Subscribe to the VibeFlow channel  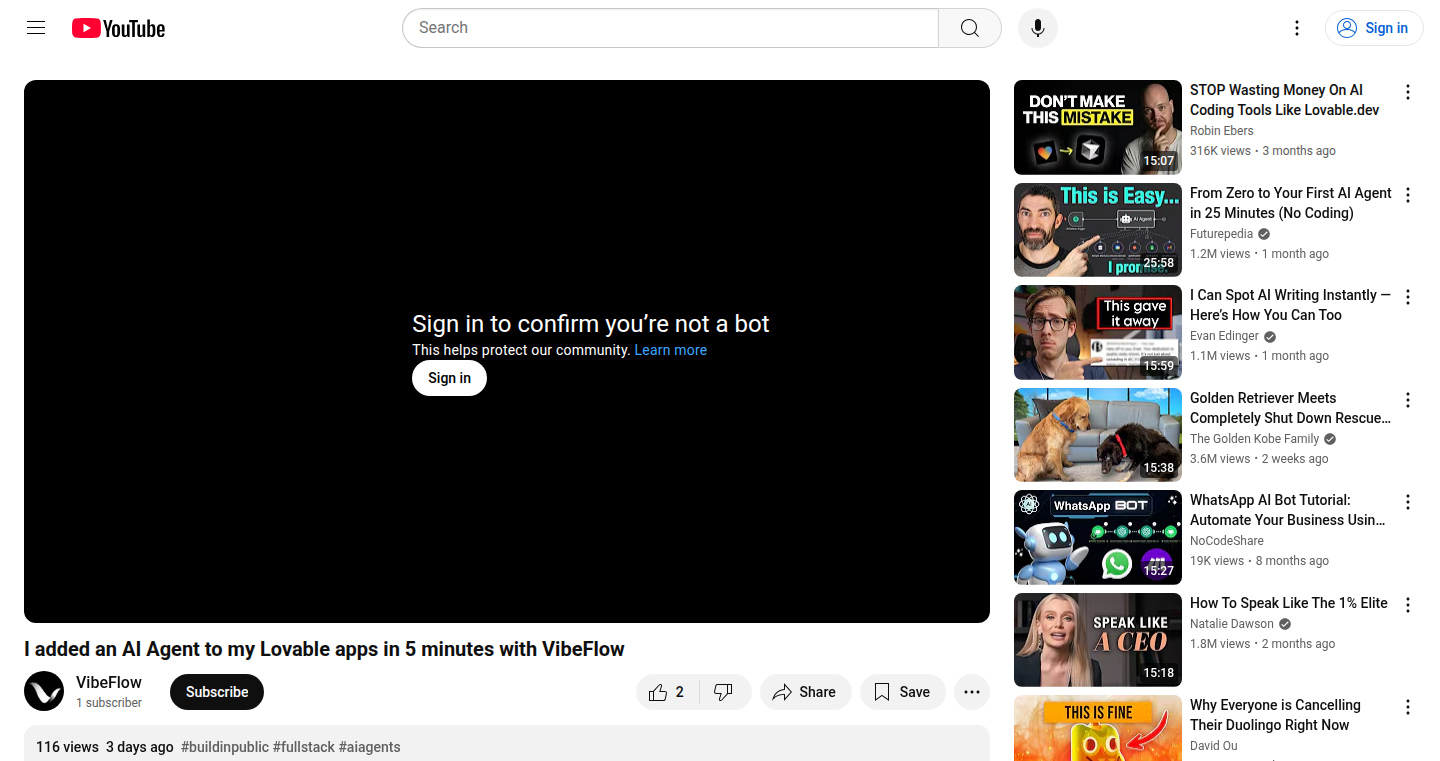pos(217,692)
